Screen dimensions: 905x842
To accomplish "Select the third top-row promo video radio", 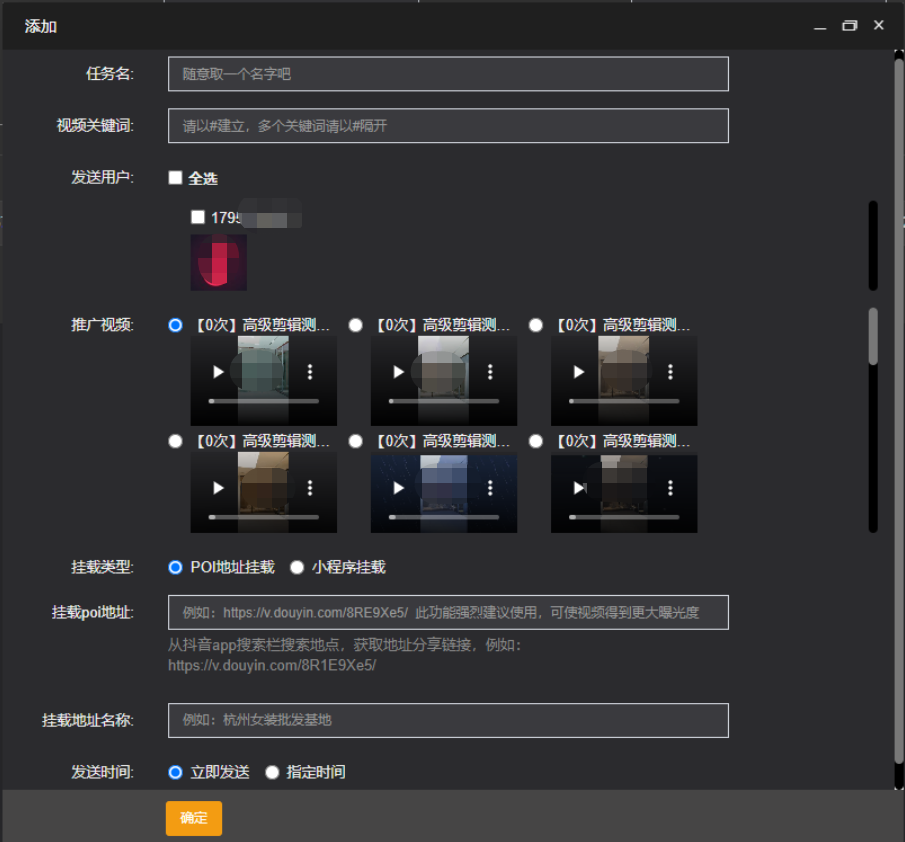I will (536, 325).
